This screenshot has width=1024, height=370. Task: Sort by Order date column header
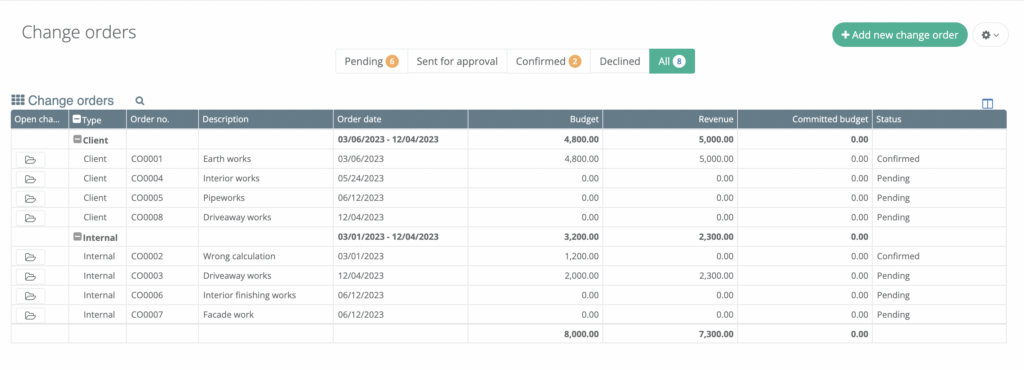tap(400, 119)
